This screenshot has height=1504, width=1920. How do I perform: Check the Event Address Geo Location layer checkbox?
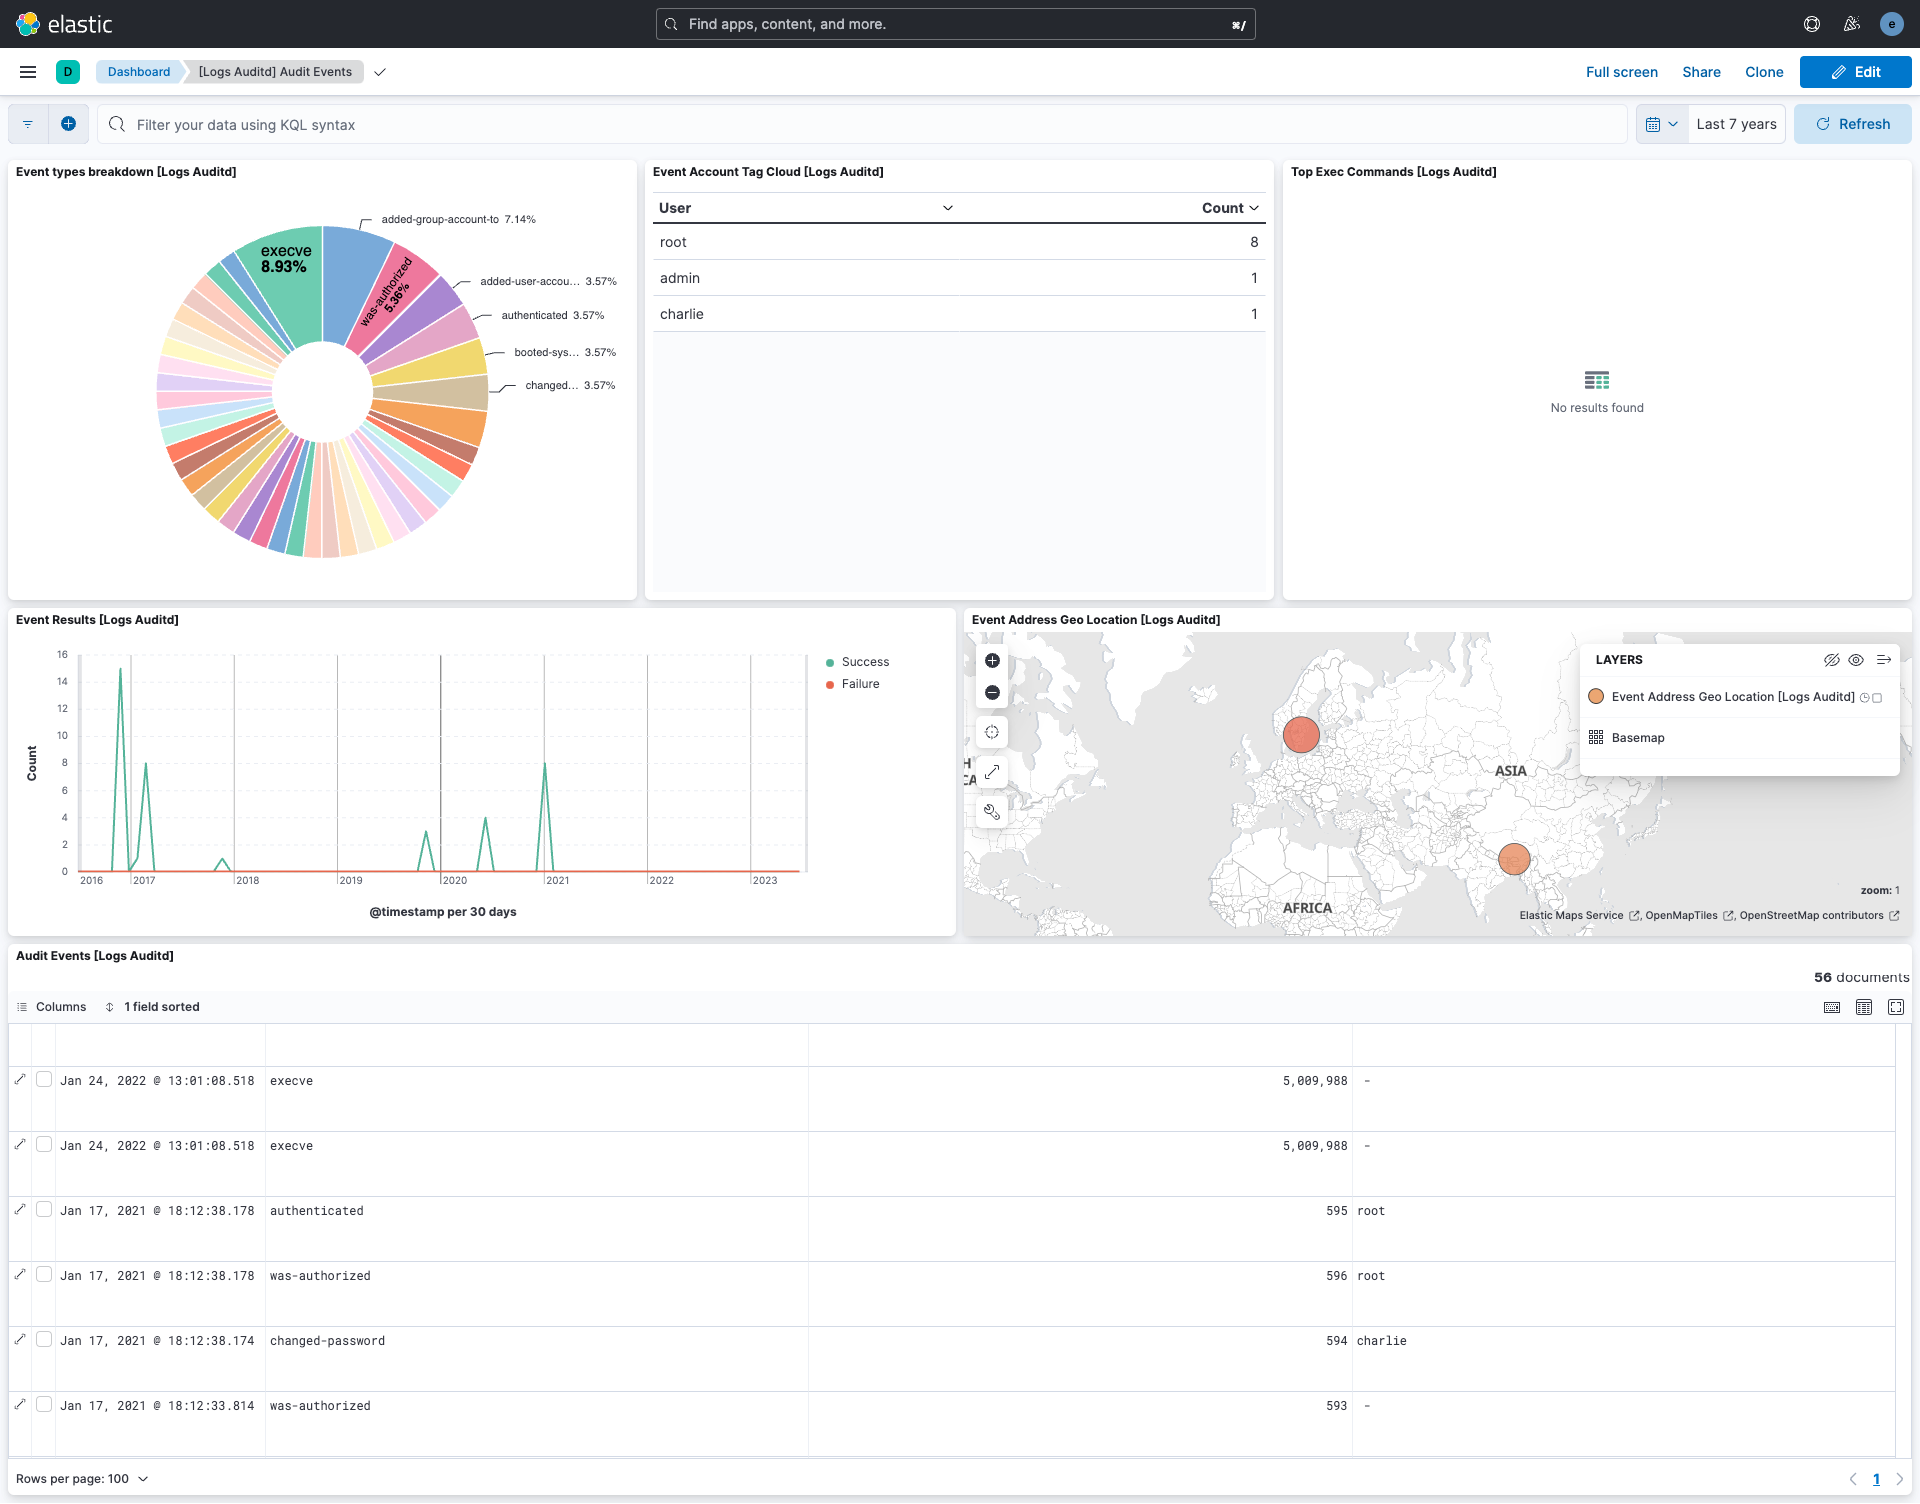[x=1877, y=698]
